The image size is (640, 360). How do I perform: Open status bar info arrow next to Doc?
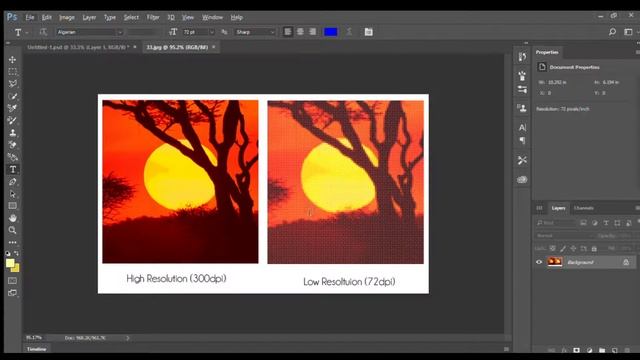coord(128,338)
